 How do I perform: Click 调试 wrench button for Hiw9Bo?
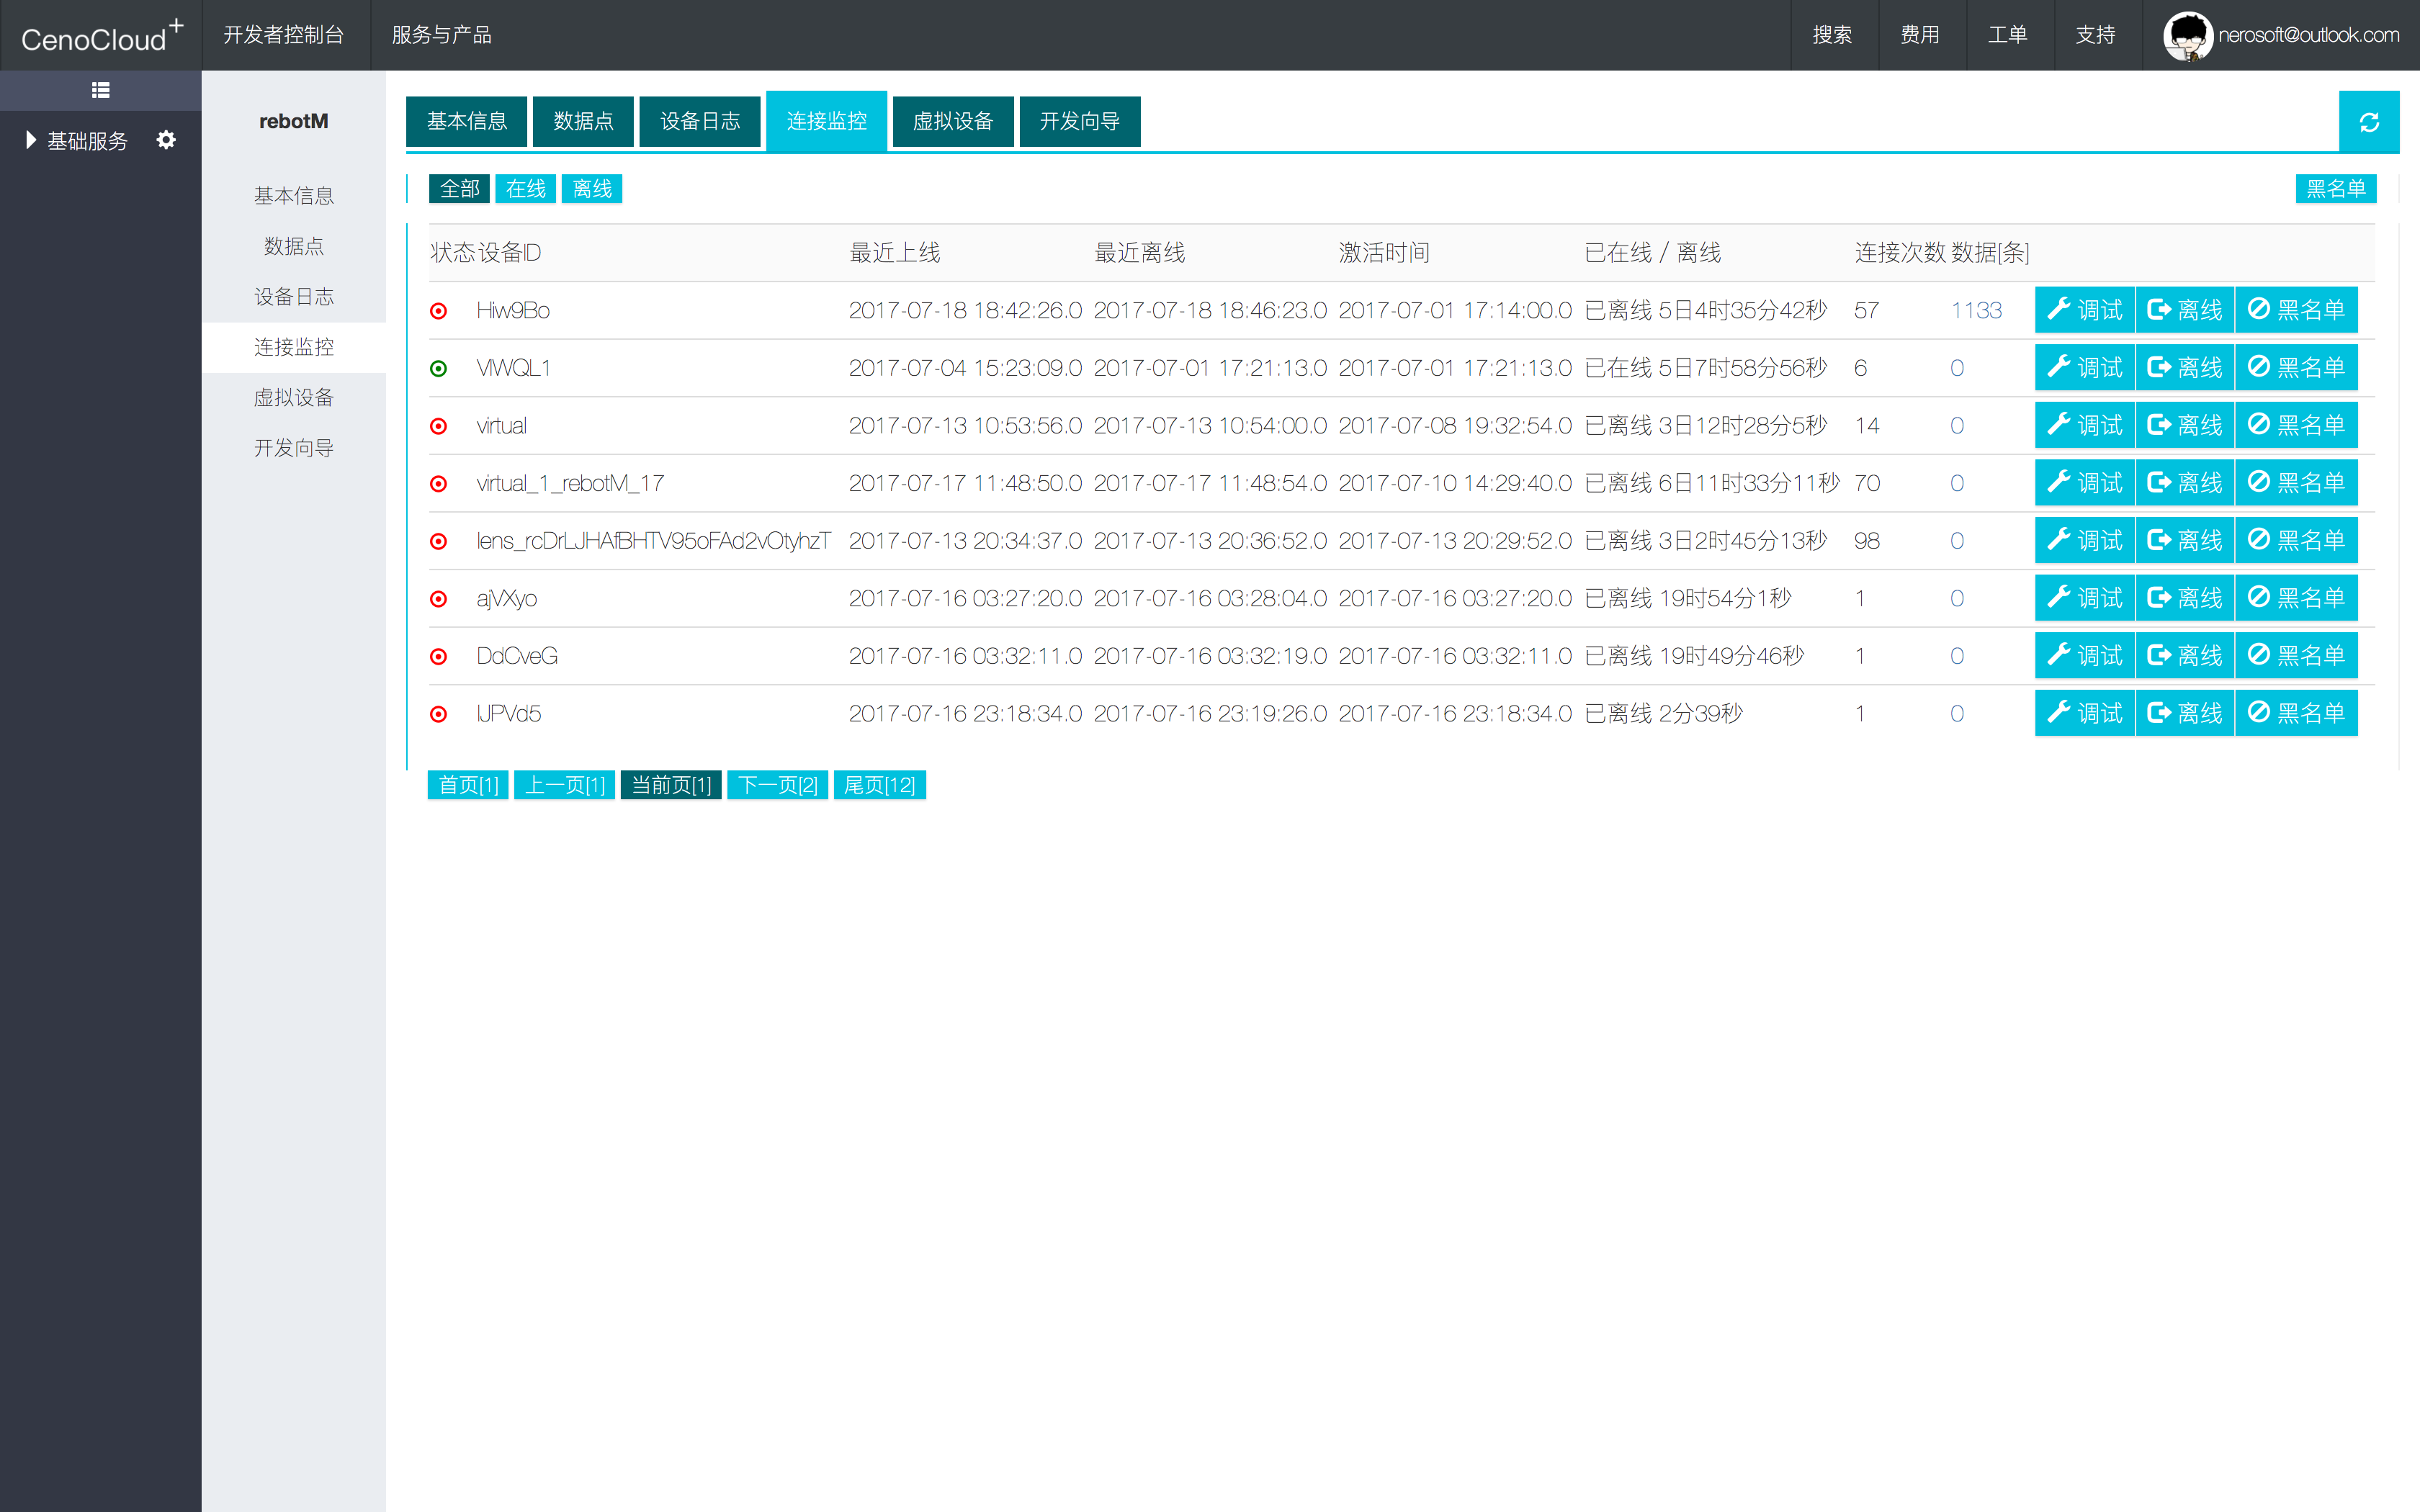(x=2084, y=310)
